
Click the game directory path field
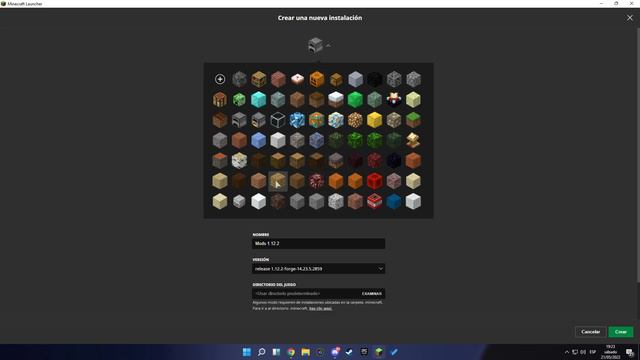tap(305, 293)
